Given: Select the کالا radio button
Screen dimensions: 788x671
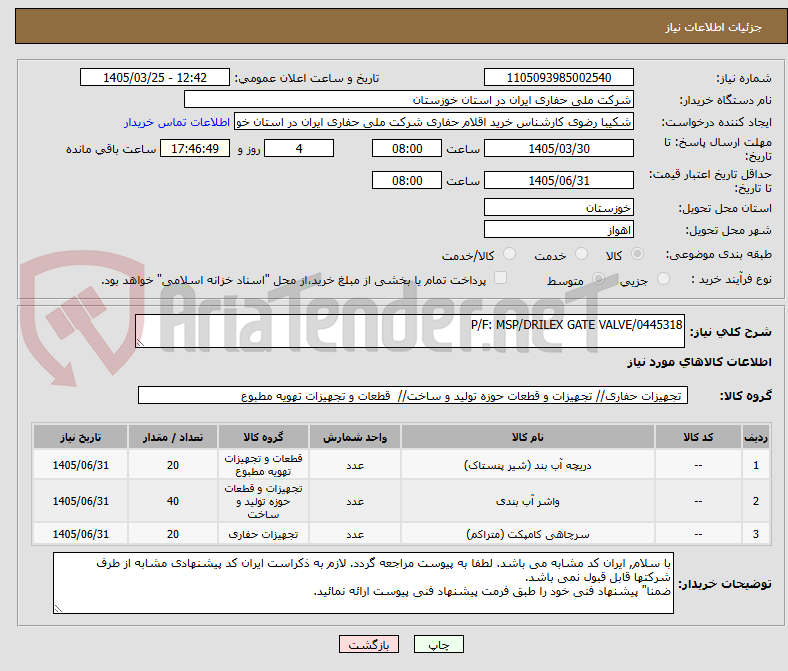Looking at the screenshot, I should coord(637,254).
